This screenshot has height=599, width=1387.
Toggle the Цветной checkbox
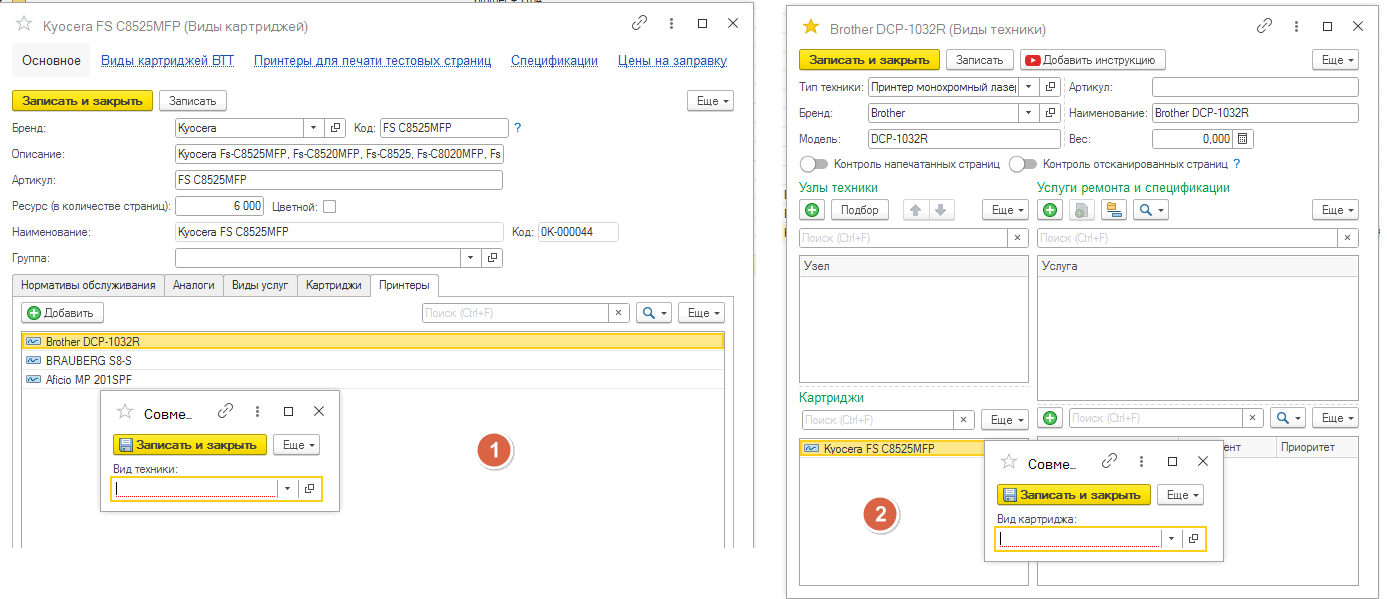[x=329, y=206]
